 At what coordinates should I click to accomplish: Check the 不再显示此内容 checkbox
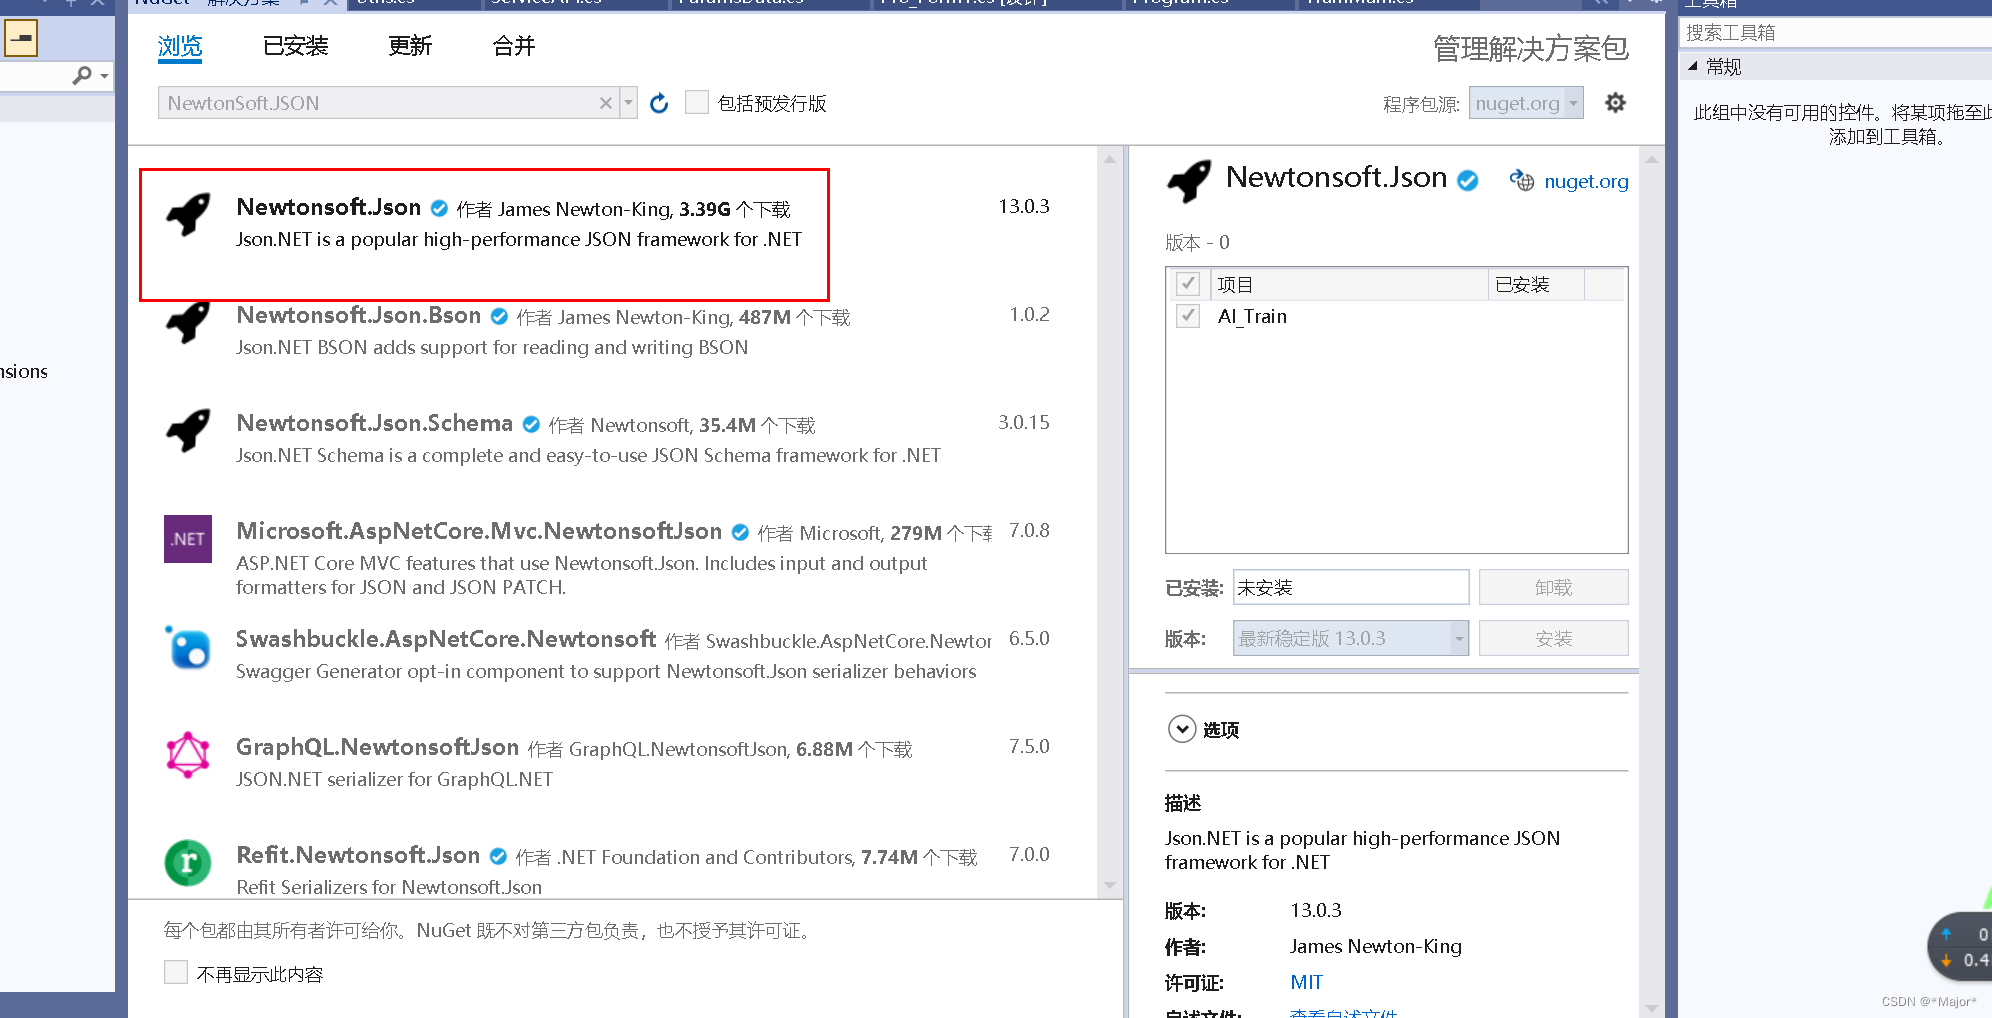point(176,972)
